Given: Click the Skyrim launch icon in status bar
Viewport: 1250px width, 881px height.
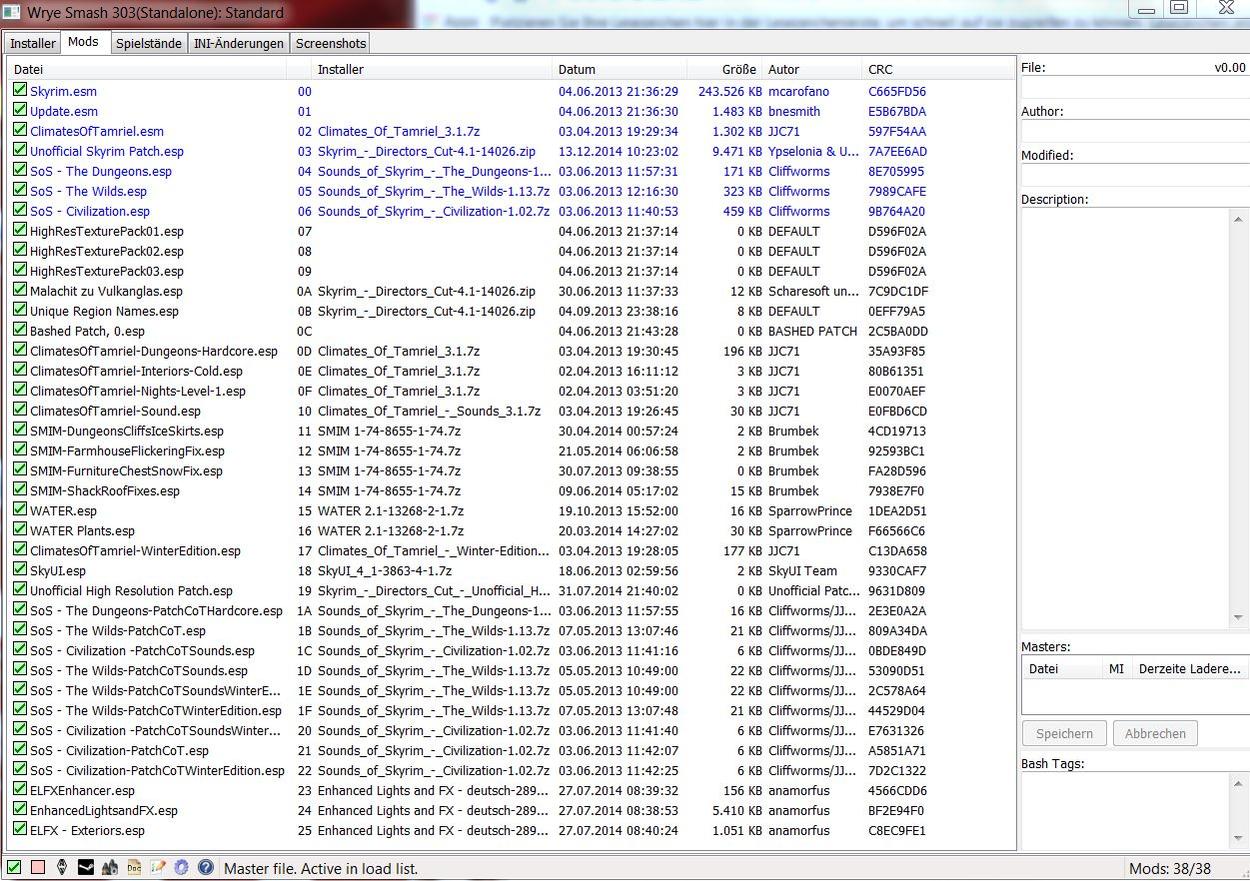Looking at the screenshot, I should 62,868.
